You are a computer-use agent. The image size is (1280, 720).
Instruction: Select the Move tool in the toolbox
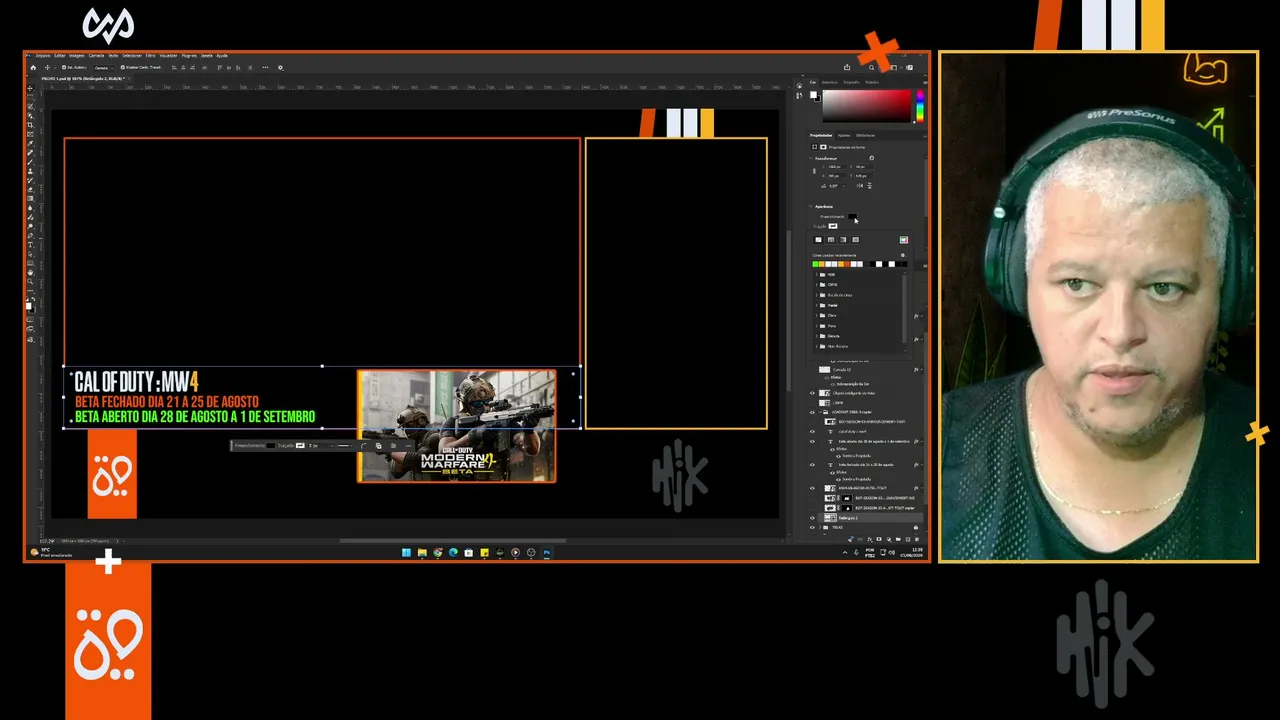coord(30,88)
